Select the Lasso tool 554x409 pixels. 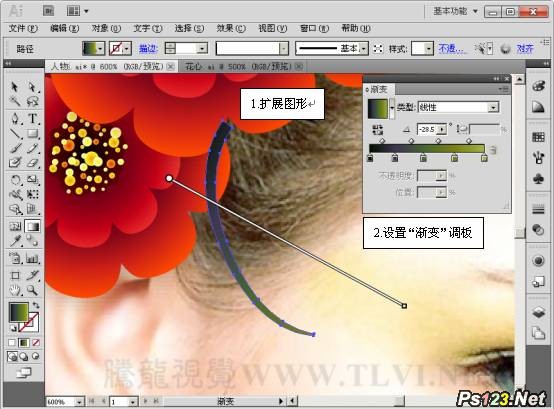(x=32, y=102)
